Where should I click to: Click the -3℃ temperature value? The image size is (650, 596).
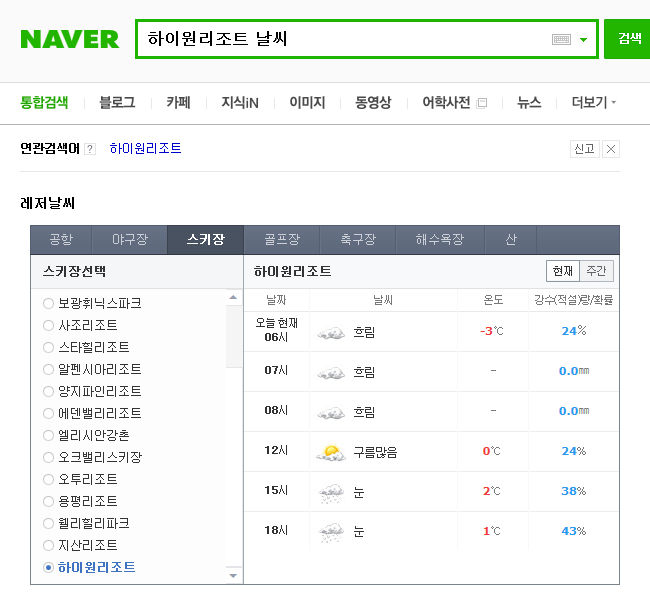pyautogui.click(x=492, y=331)
